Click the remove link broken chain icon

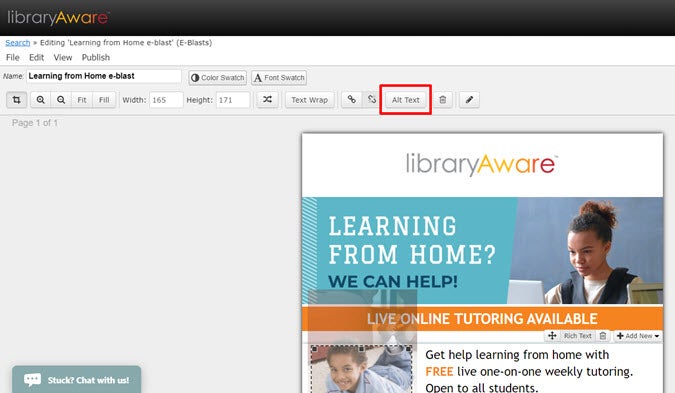coord(372,100)
